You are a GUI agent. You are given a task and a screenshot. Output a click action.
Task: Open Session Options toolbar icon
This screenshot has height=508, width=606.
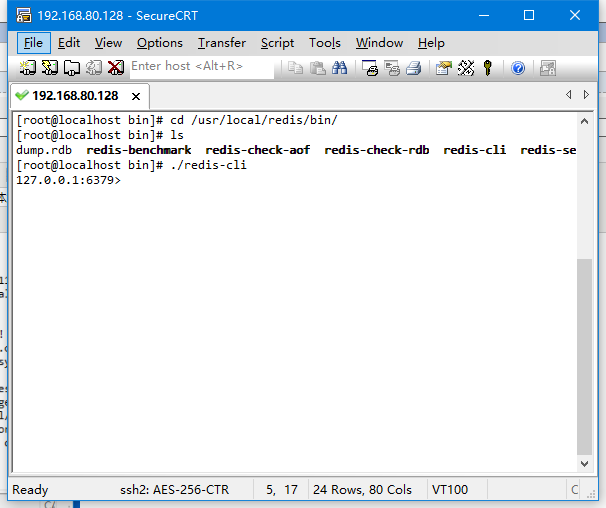444,68
